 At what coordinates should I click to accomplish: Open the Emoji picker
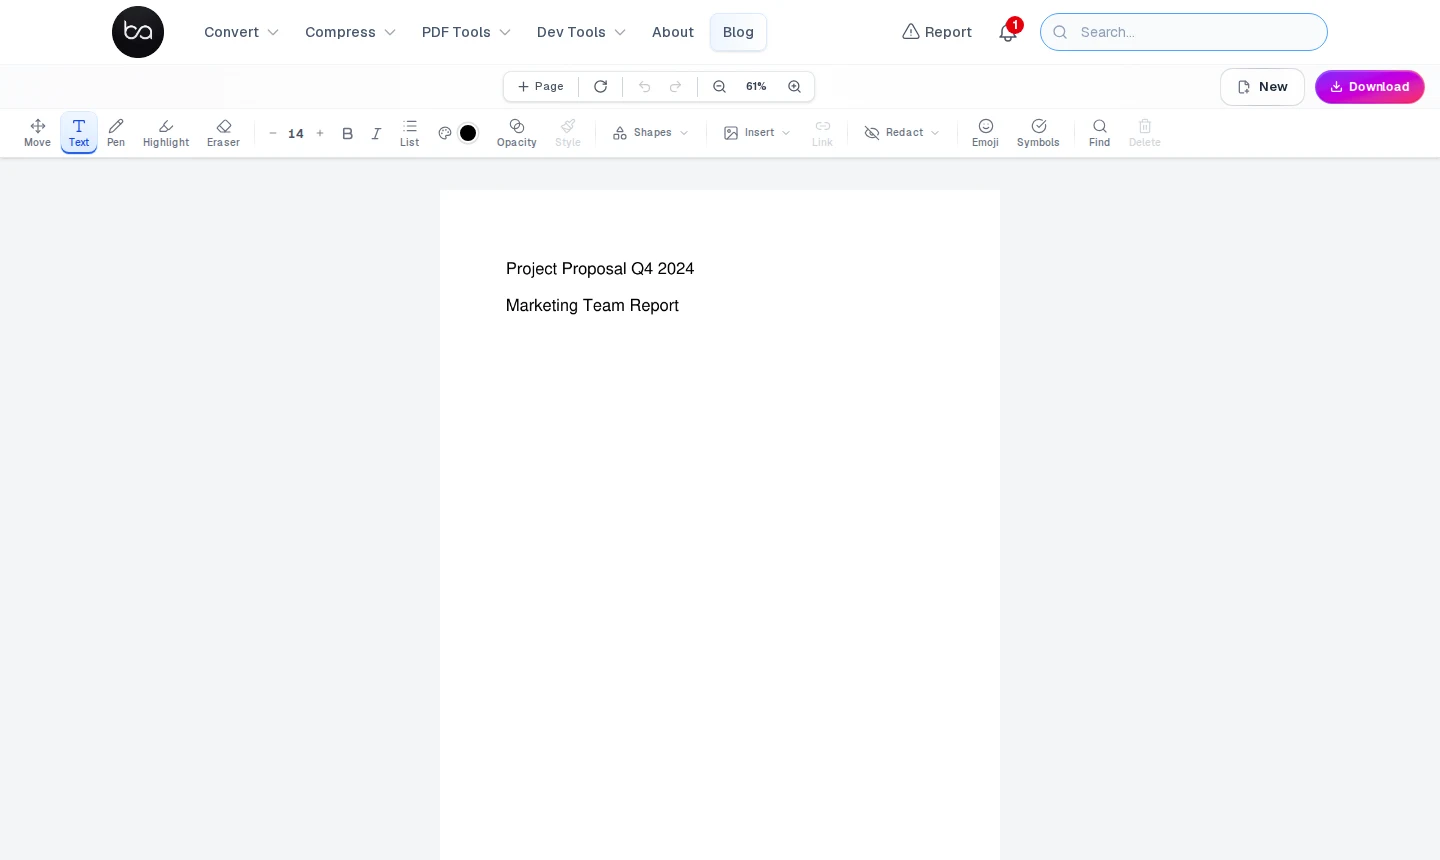(986, 133)
